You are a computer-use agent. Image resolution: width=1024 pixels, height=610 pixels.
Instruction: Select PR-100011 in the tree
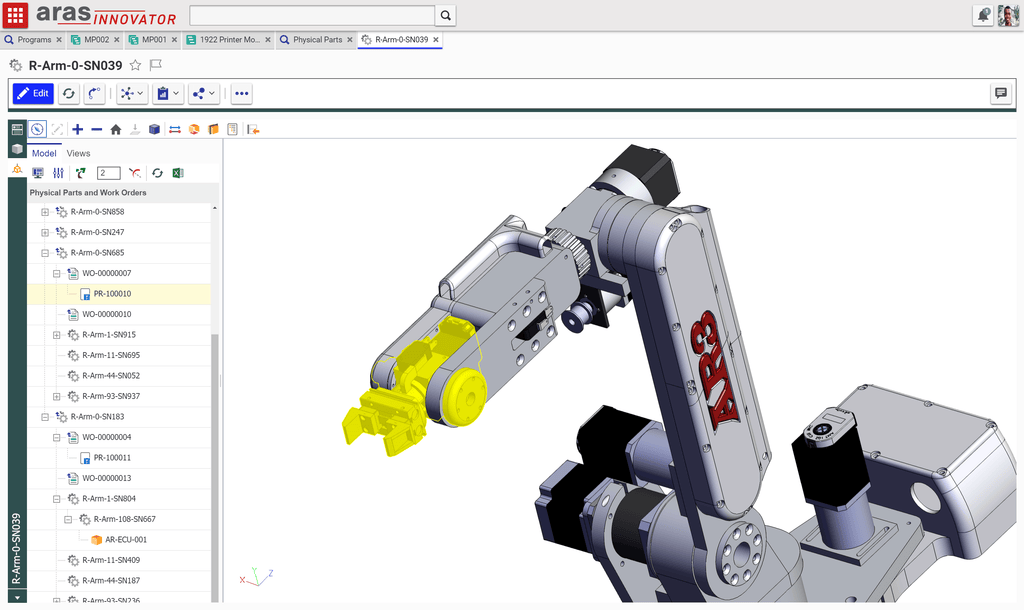pyautogui.click(x=112, y=458)
